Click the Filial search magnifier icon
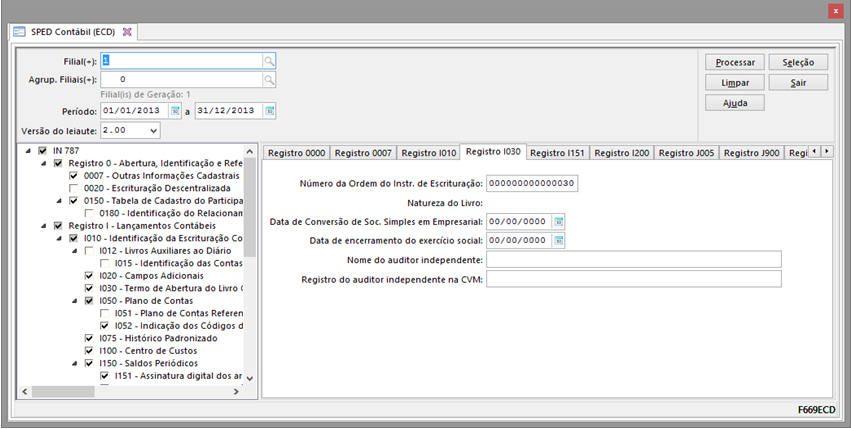 (x=269, y=61)
